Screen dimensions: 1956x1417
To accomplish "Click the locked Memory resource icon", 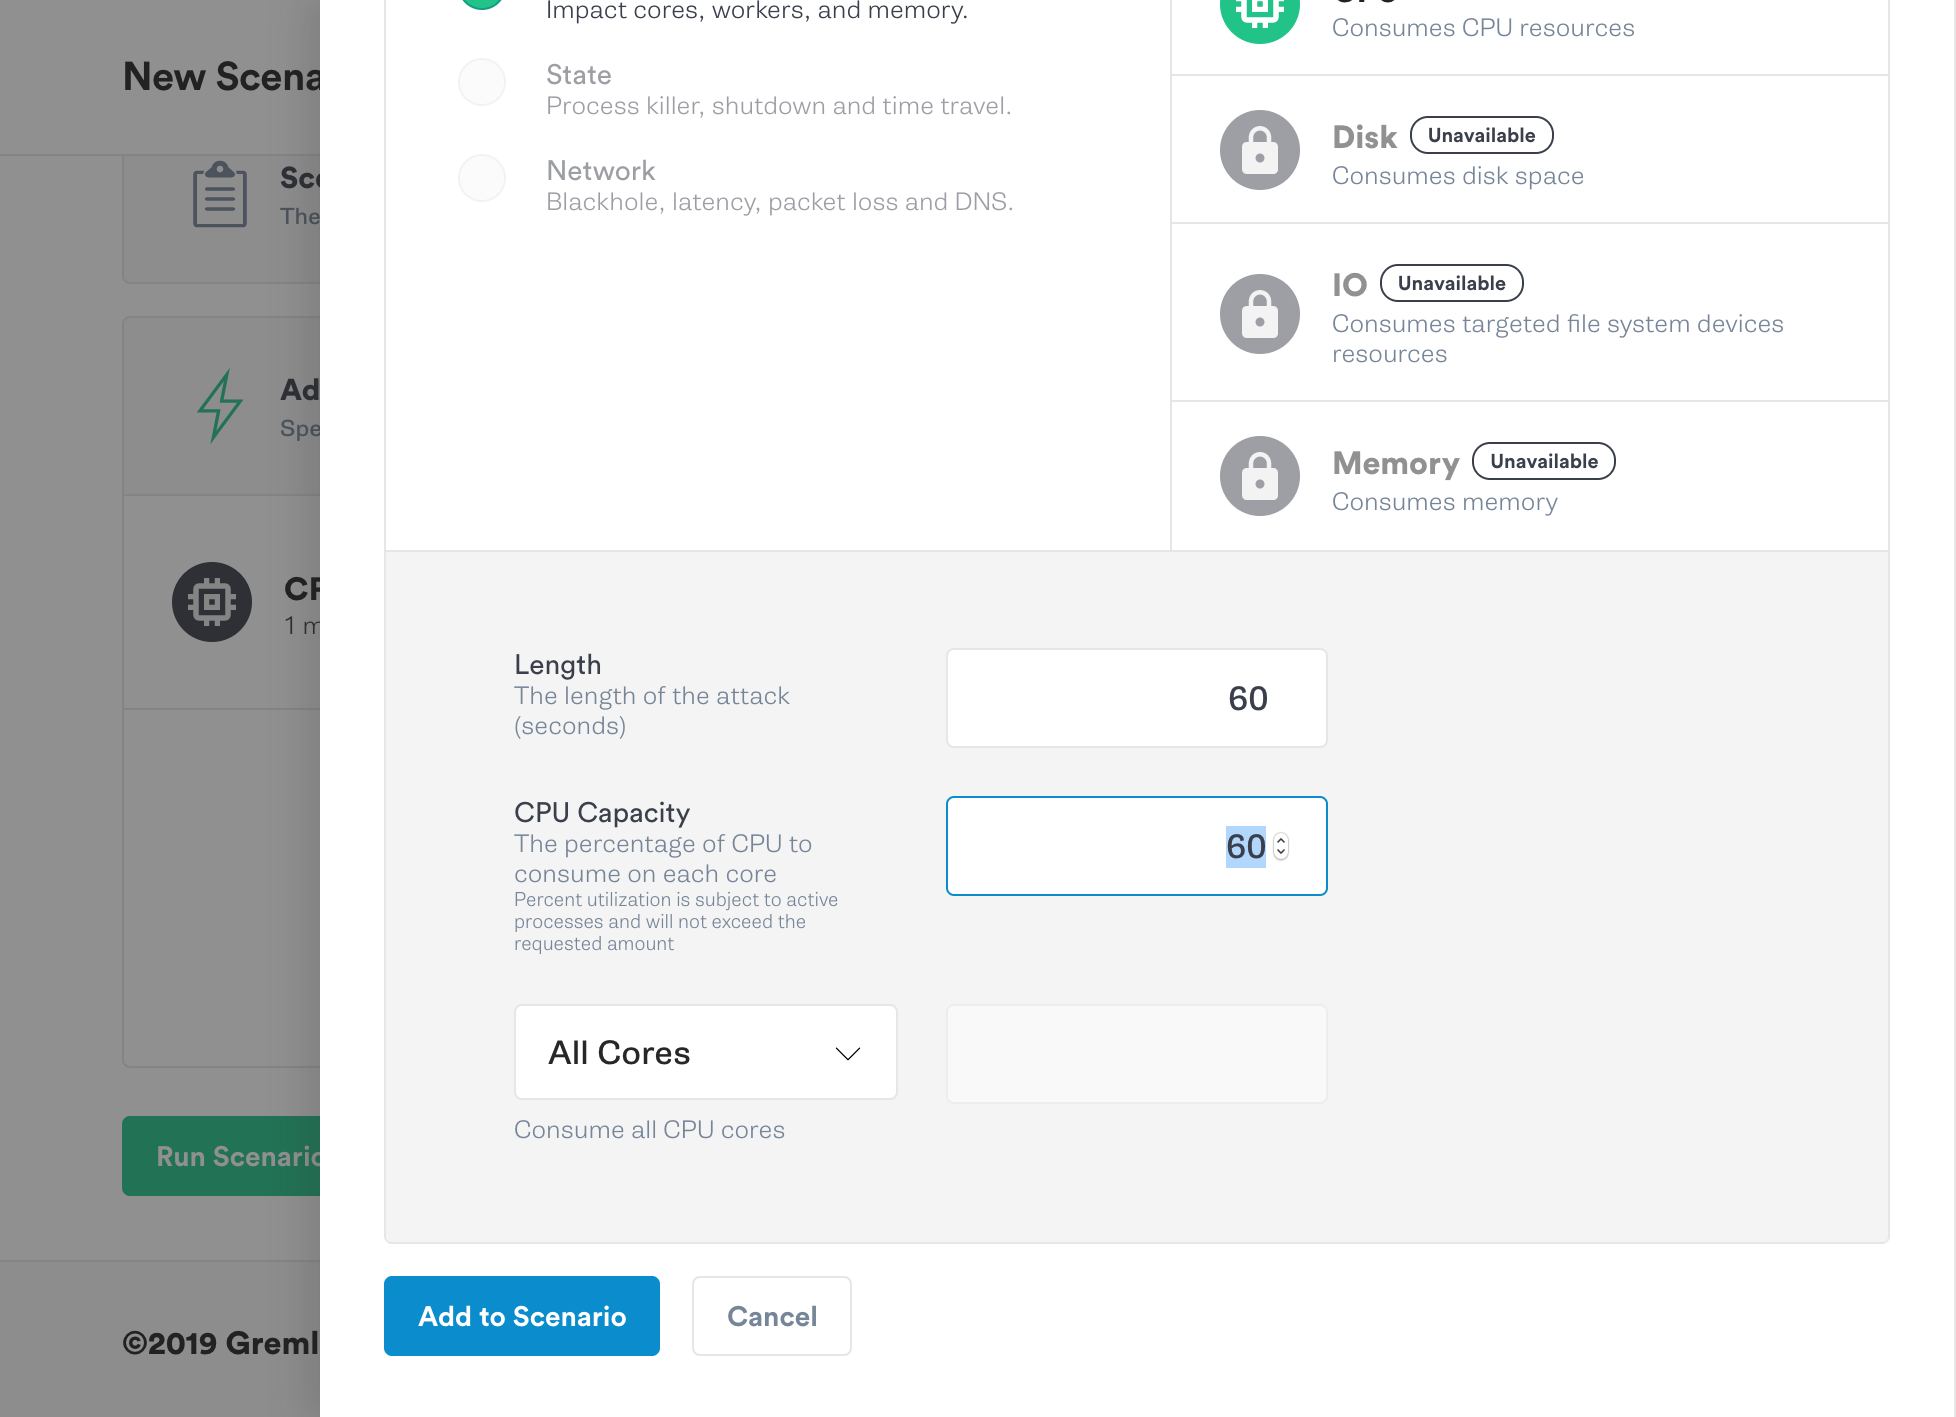I will click(1257, 475).
